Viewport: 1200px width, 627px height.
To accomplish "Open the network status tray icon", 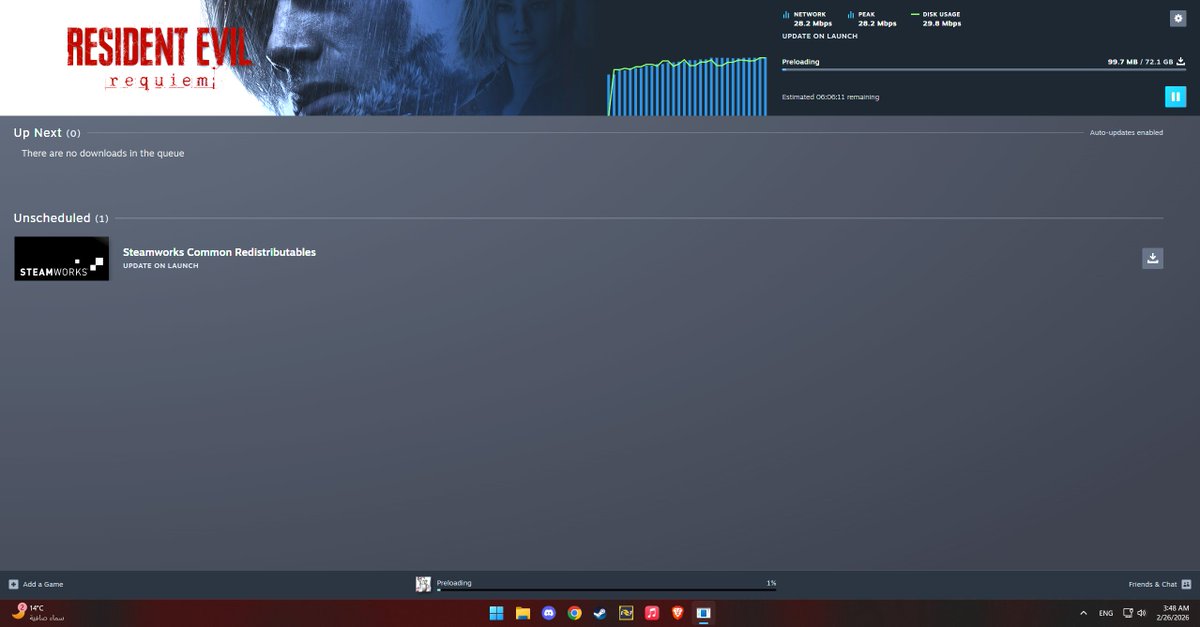I will (x=1128, y=613).
